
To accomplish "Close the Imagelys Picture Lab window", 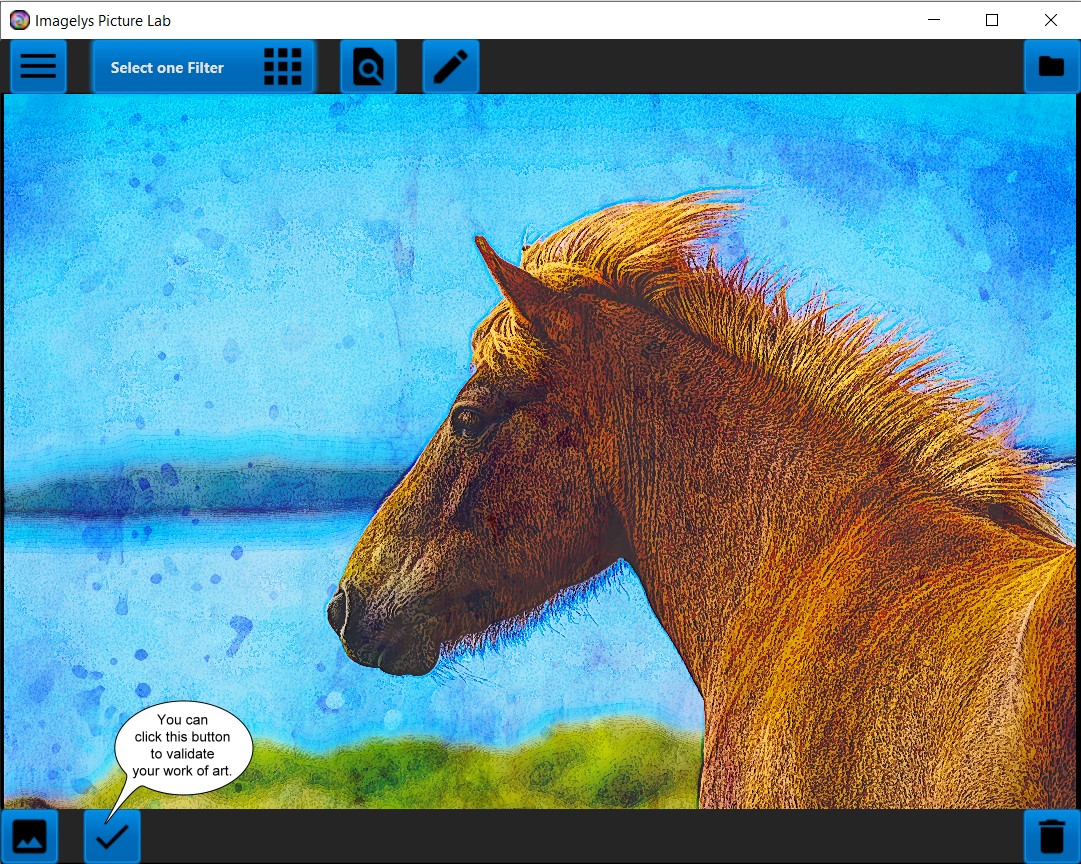I will pyautogui.click(x=1050, y=20).
